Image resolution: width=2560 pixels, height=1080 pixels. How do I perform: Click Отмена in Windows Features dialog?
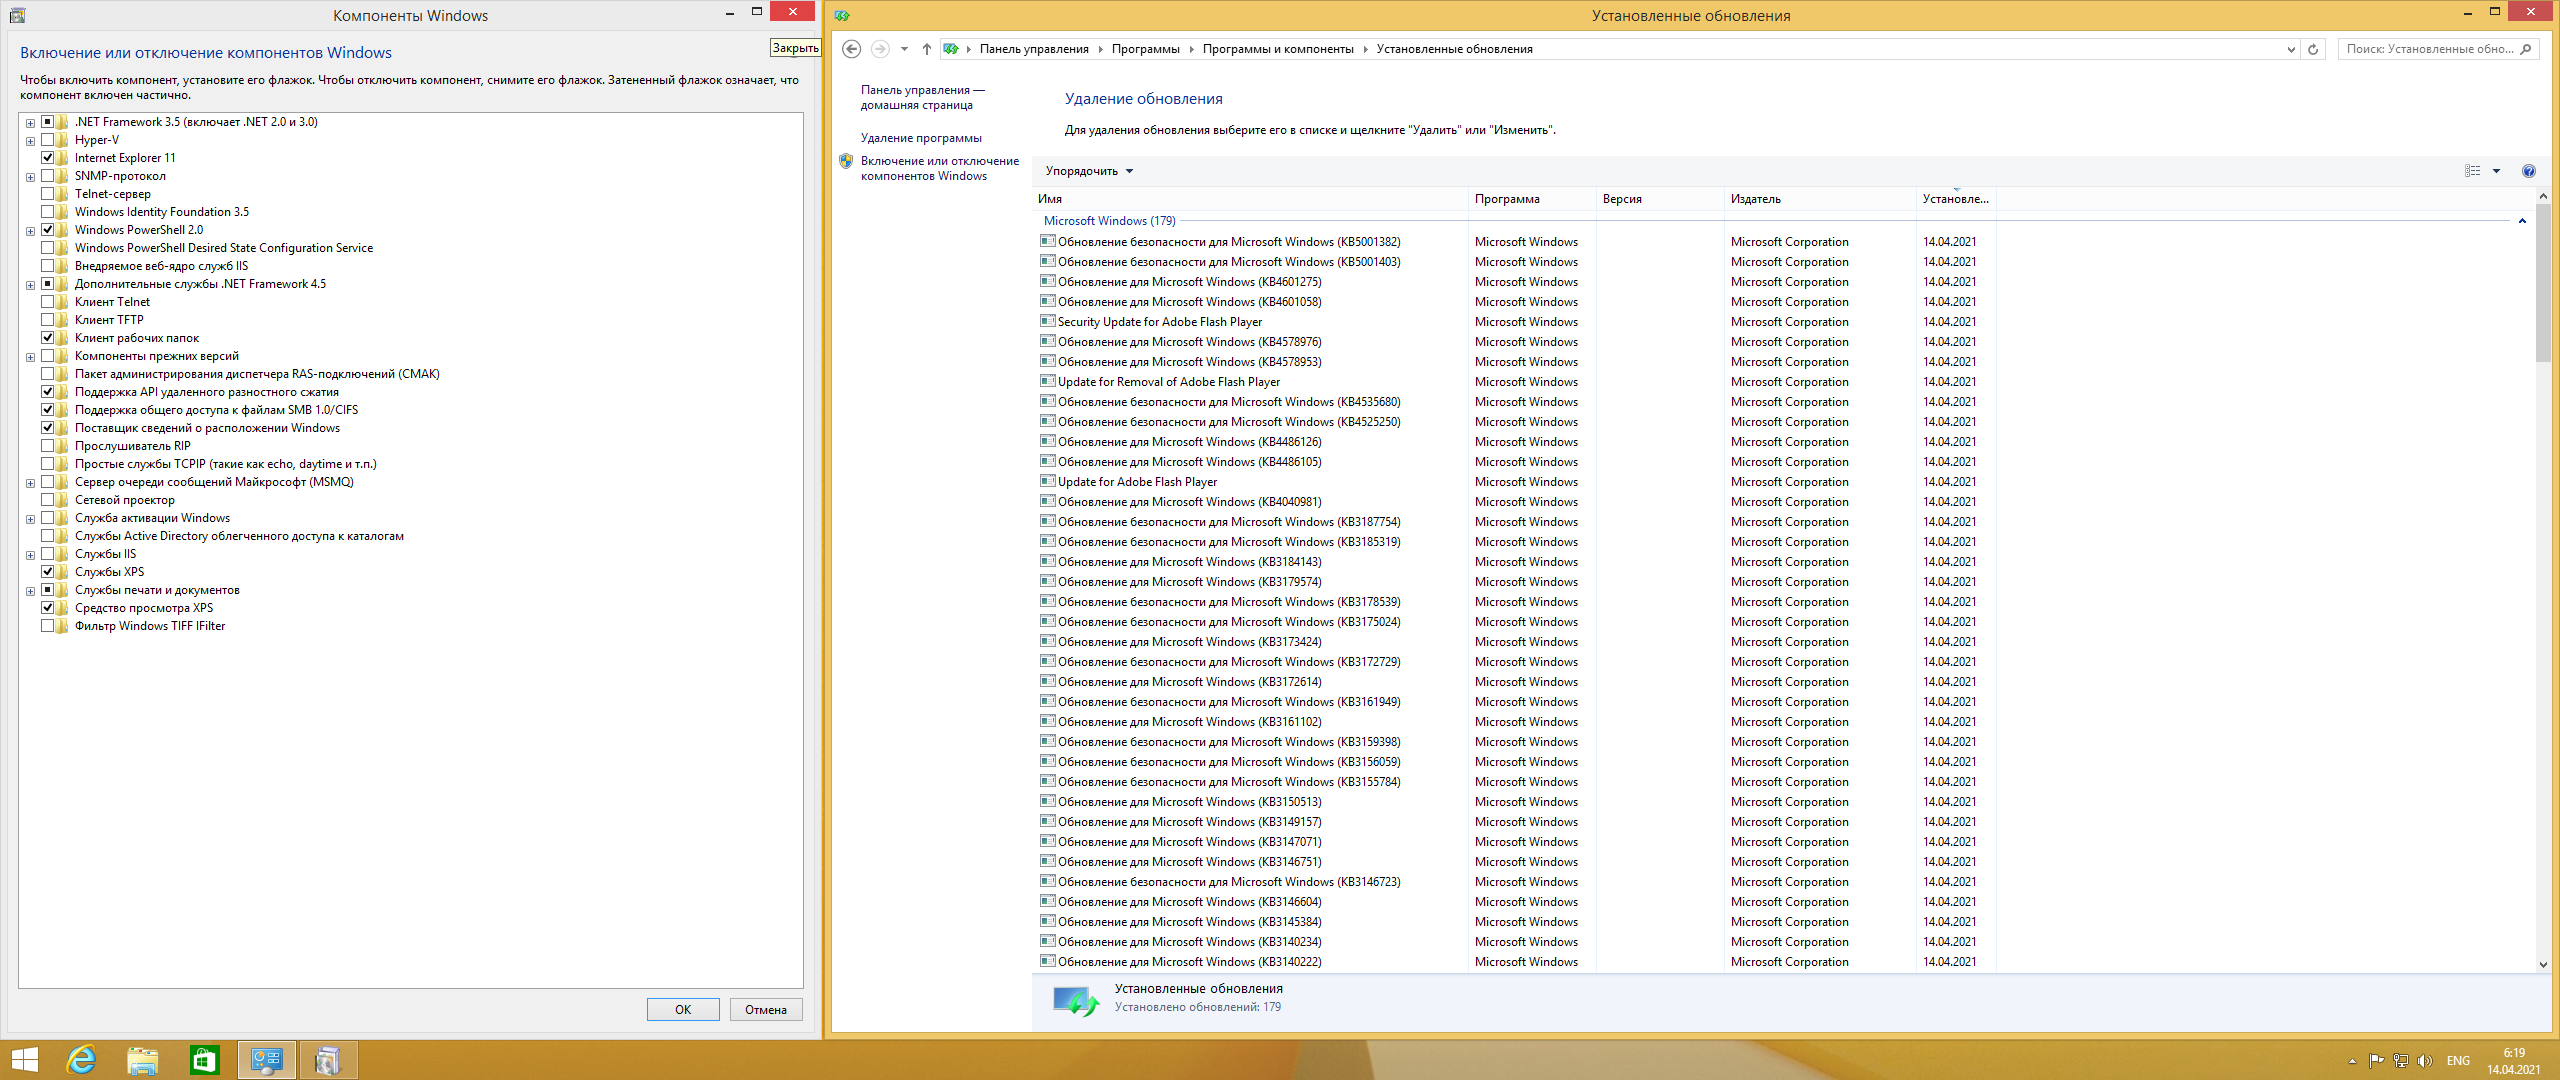[x=766, y=1009]
